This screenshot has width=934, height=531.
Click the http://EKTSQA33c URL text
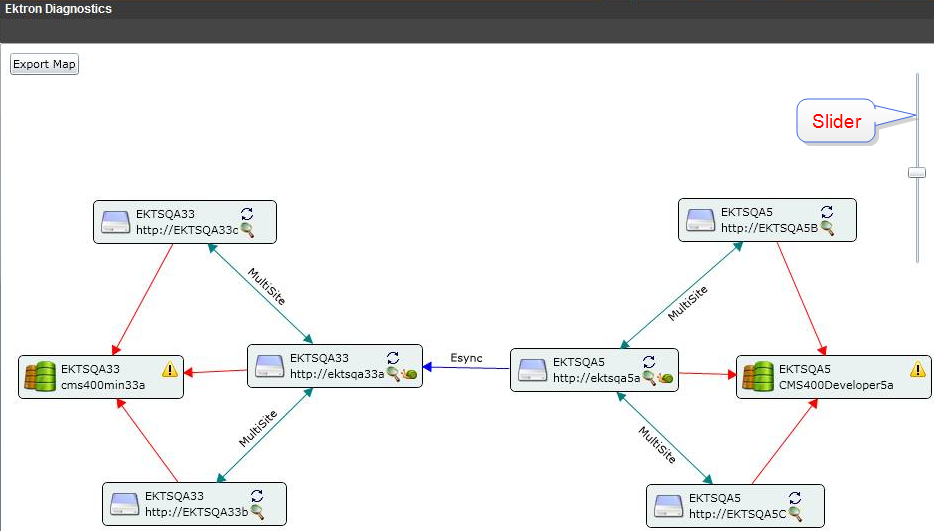pos(187,230)
